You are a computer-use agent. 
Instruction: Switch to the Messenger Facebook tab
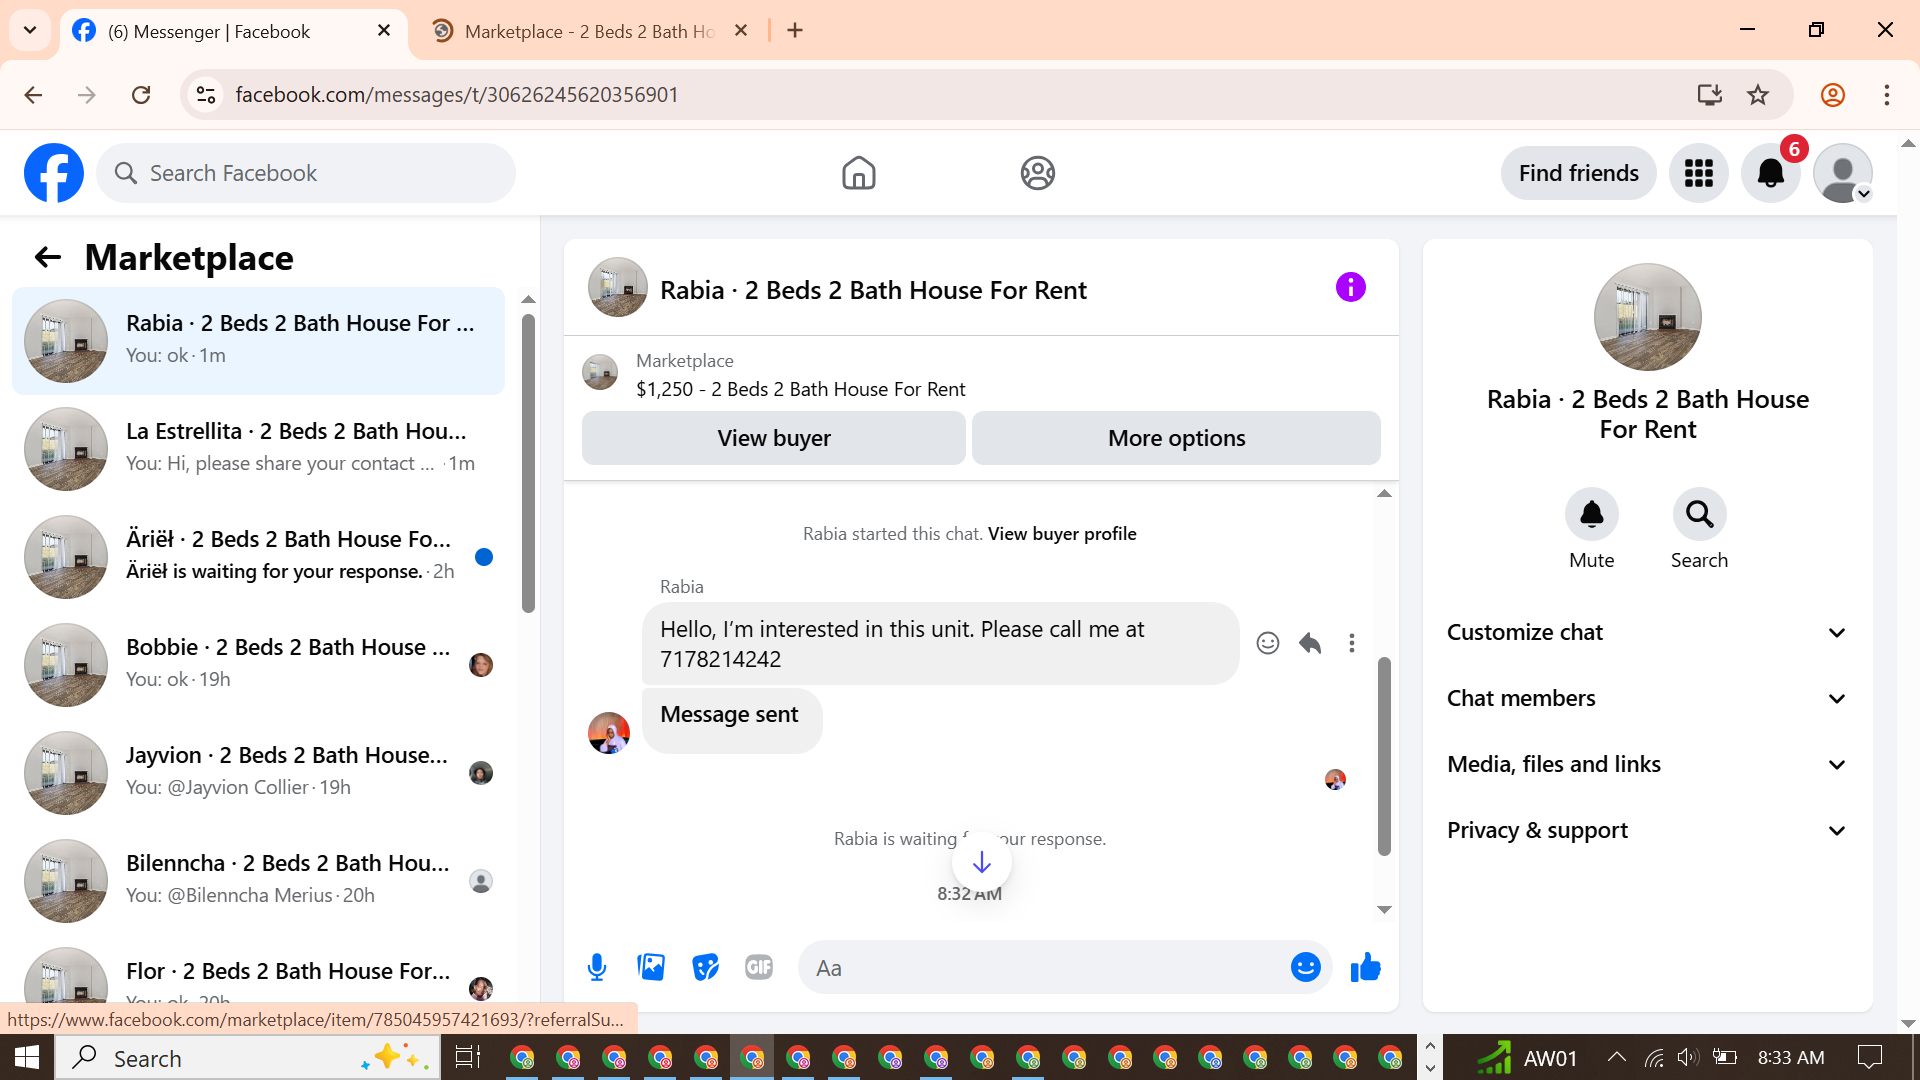coord(234,32)
